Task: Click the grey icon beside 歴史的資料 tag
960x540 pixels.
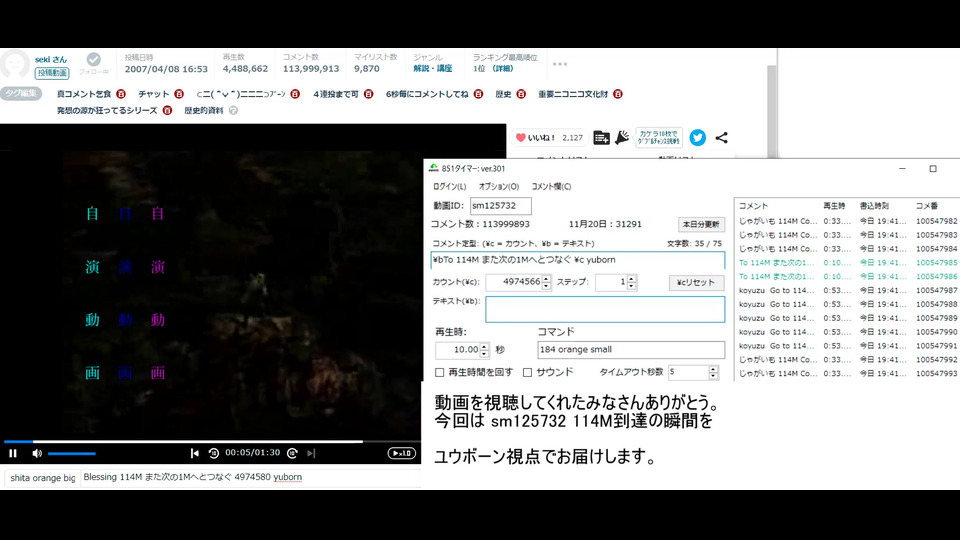Action: (233, 110)
